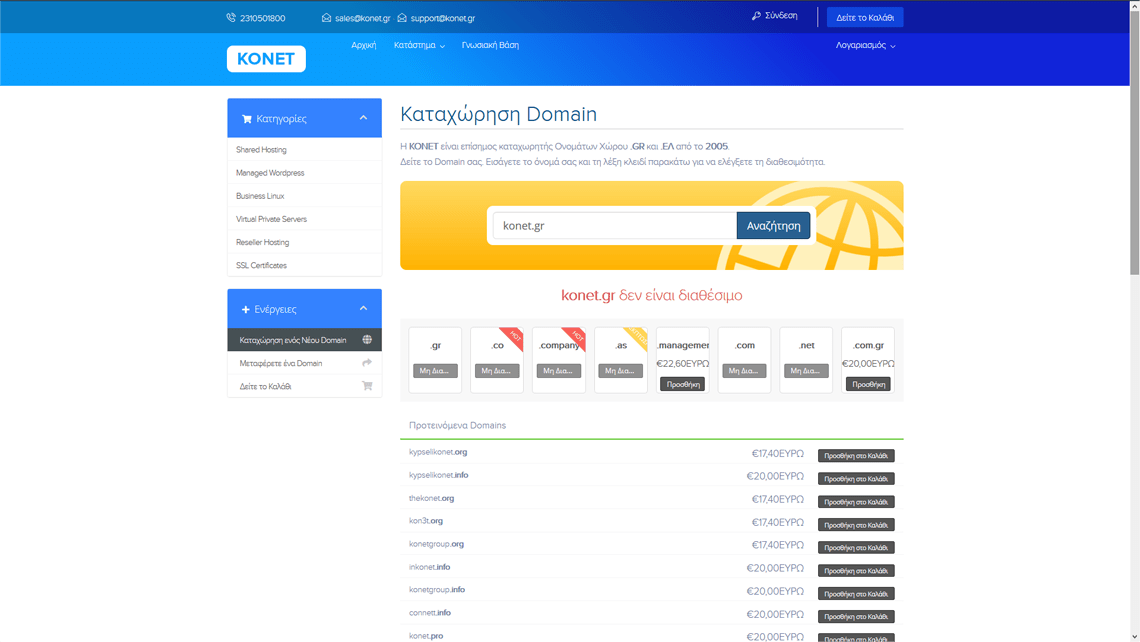Image resolution: width=1140 pixels, height=642 pixels.
Task: Select Business Linux category
Action: pyautogui.click(x=305, y=196)
